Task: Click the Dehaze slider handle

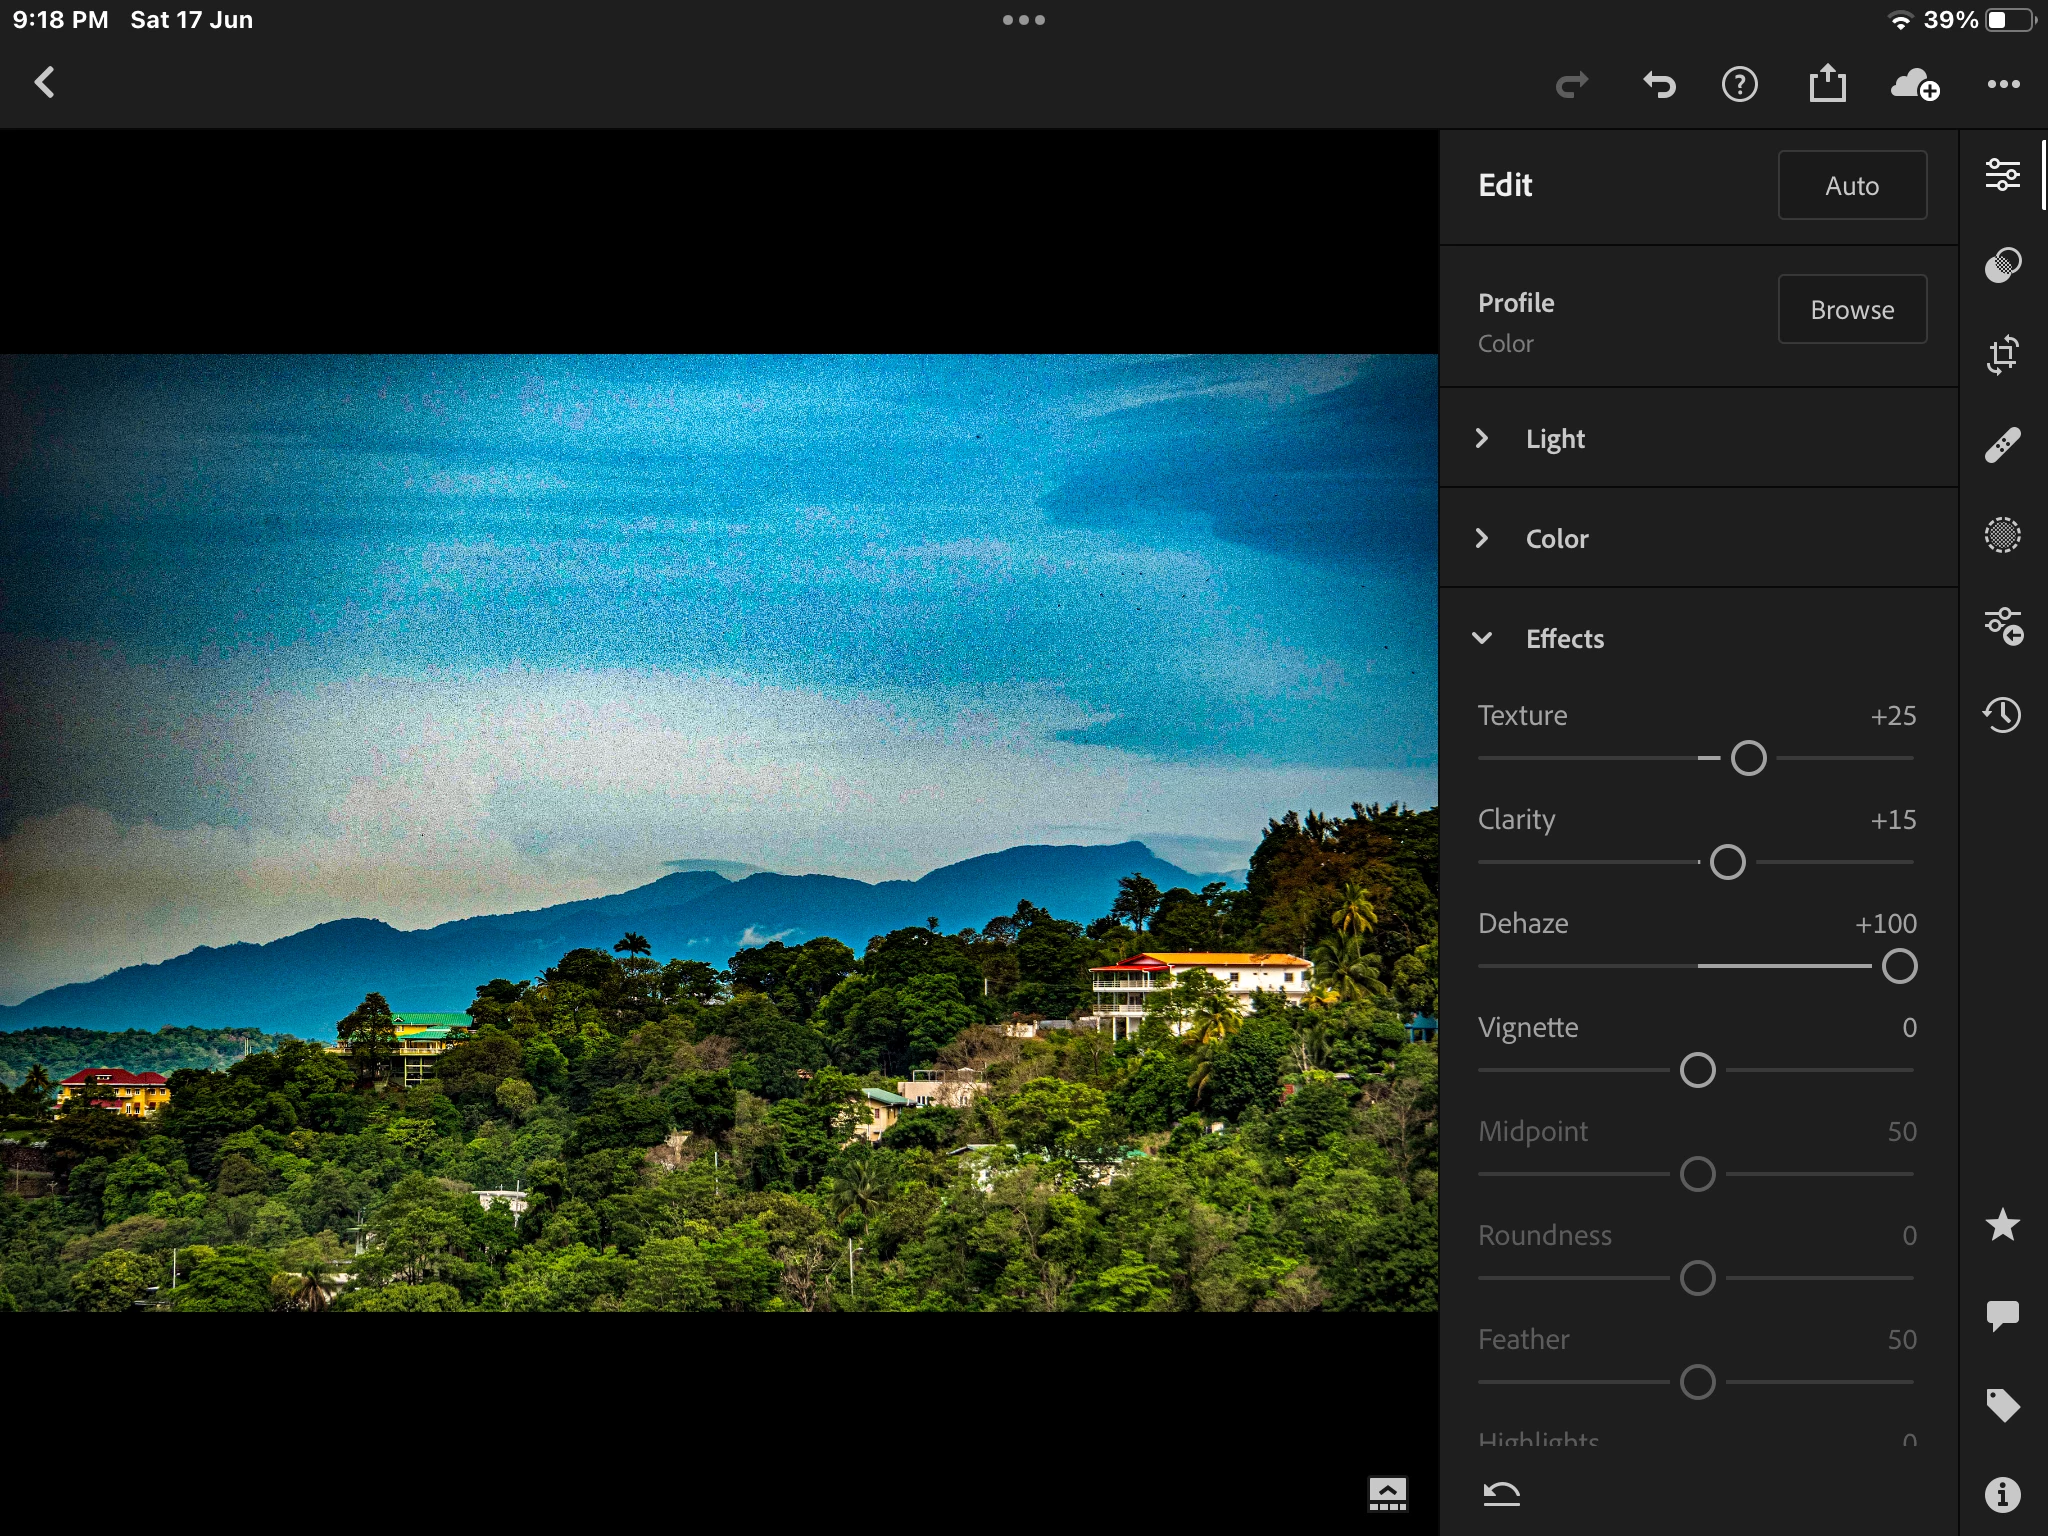Action: pos(1899,966)
